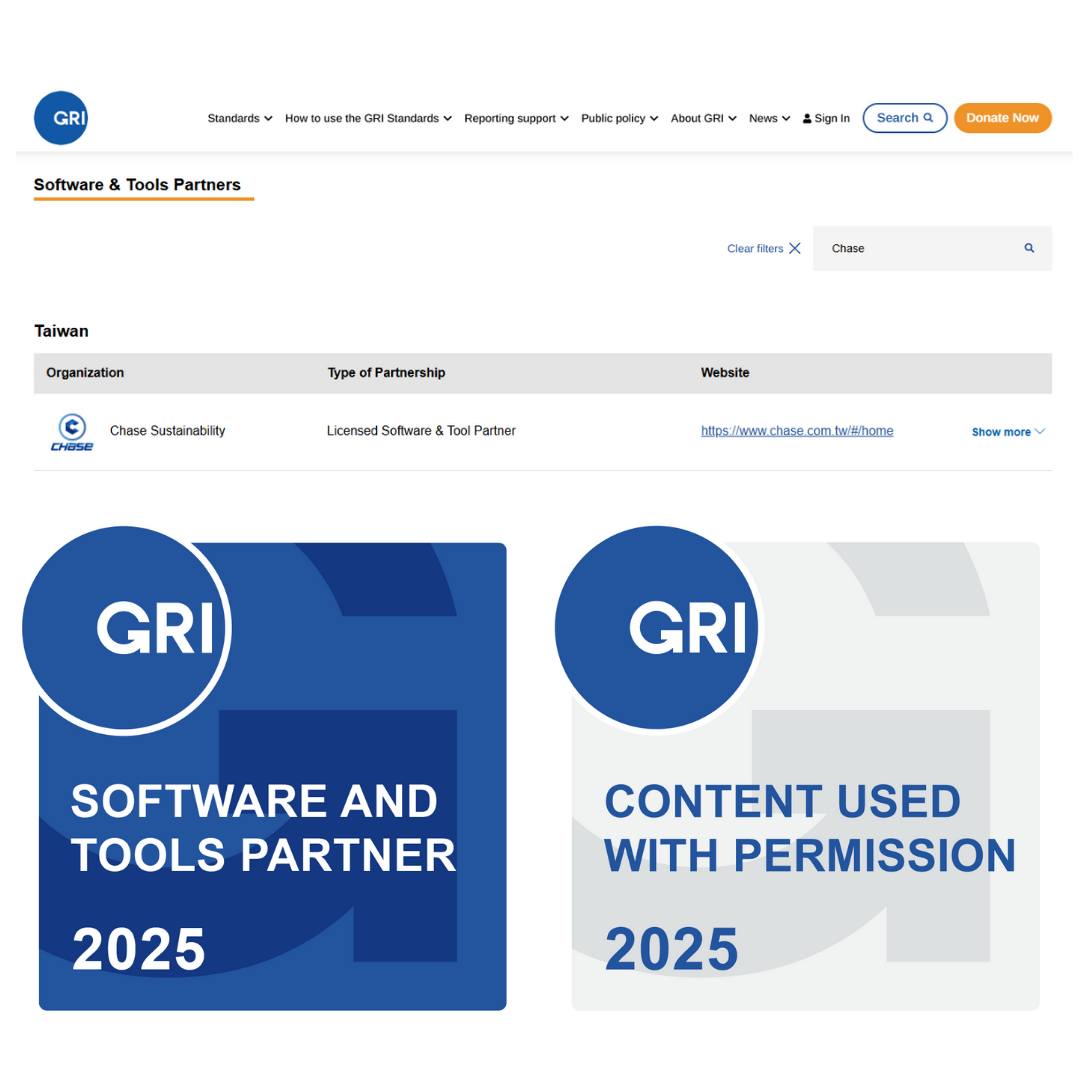The width and height of the screenshot is (1080, 1080).
Task: Click the Software and Tools Partner 2025 badge
Action: 265,769
